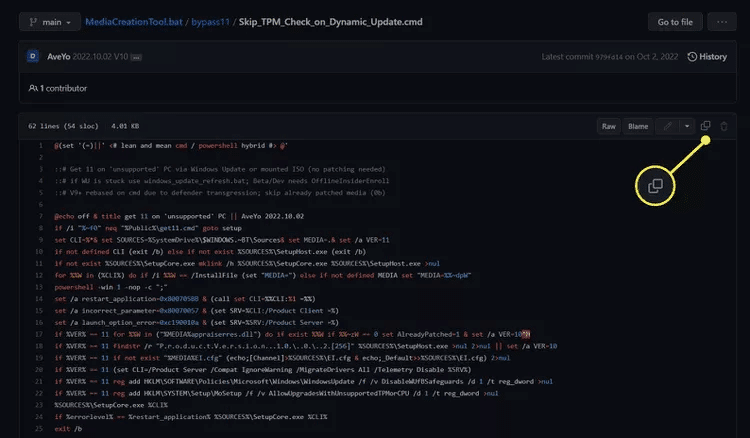This screenshot has height=438, width=750.
Task: Click the 'on Oct 2, 2022' commit date
Action: click(x=651, y=56)
